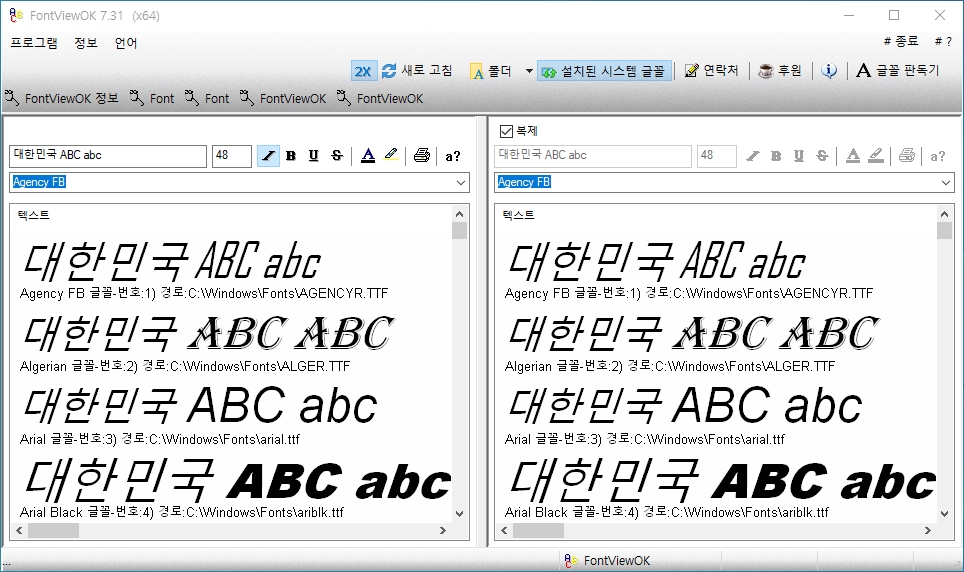Click left list scroll down arrow
The width and height of the screenshot is (964, 572).
pyautogui.click(x=459, y=514)
